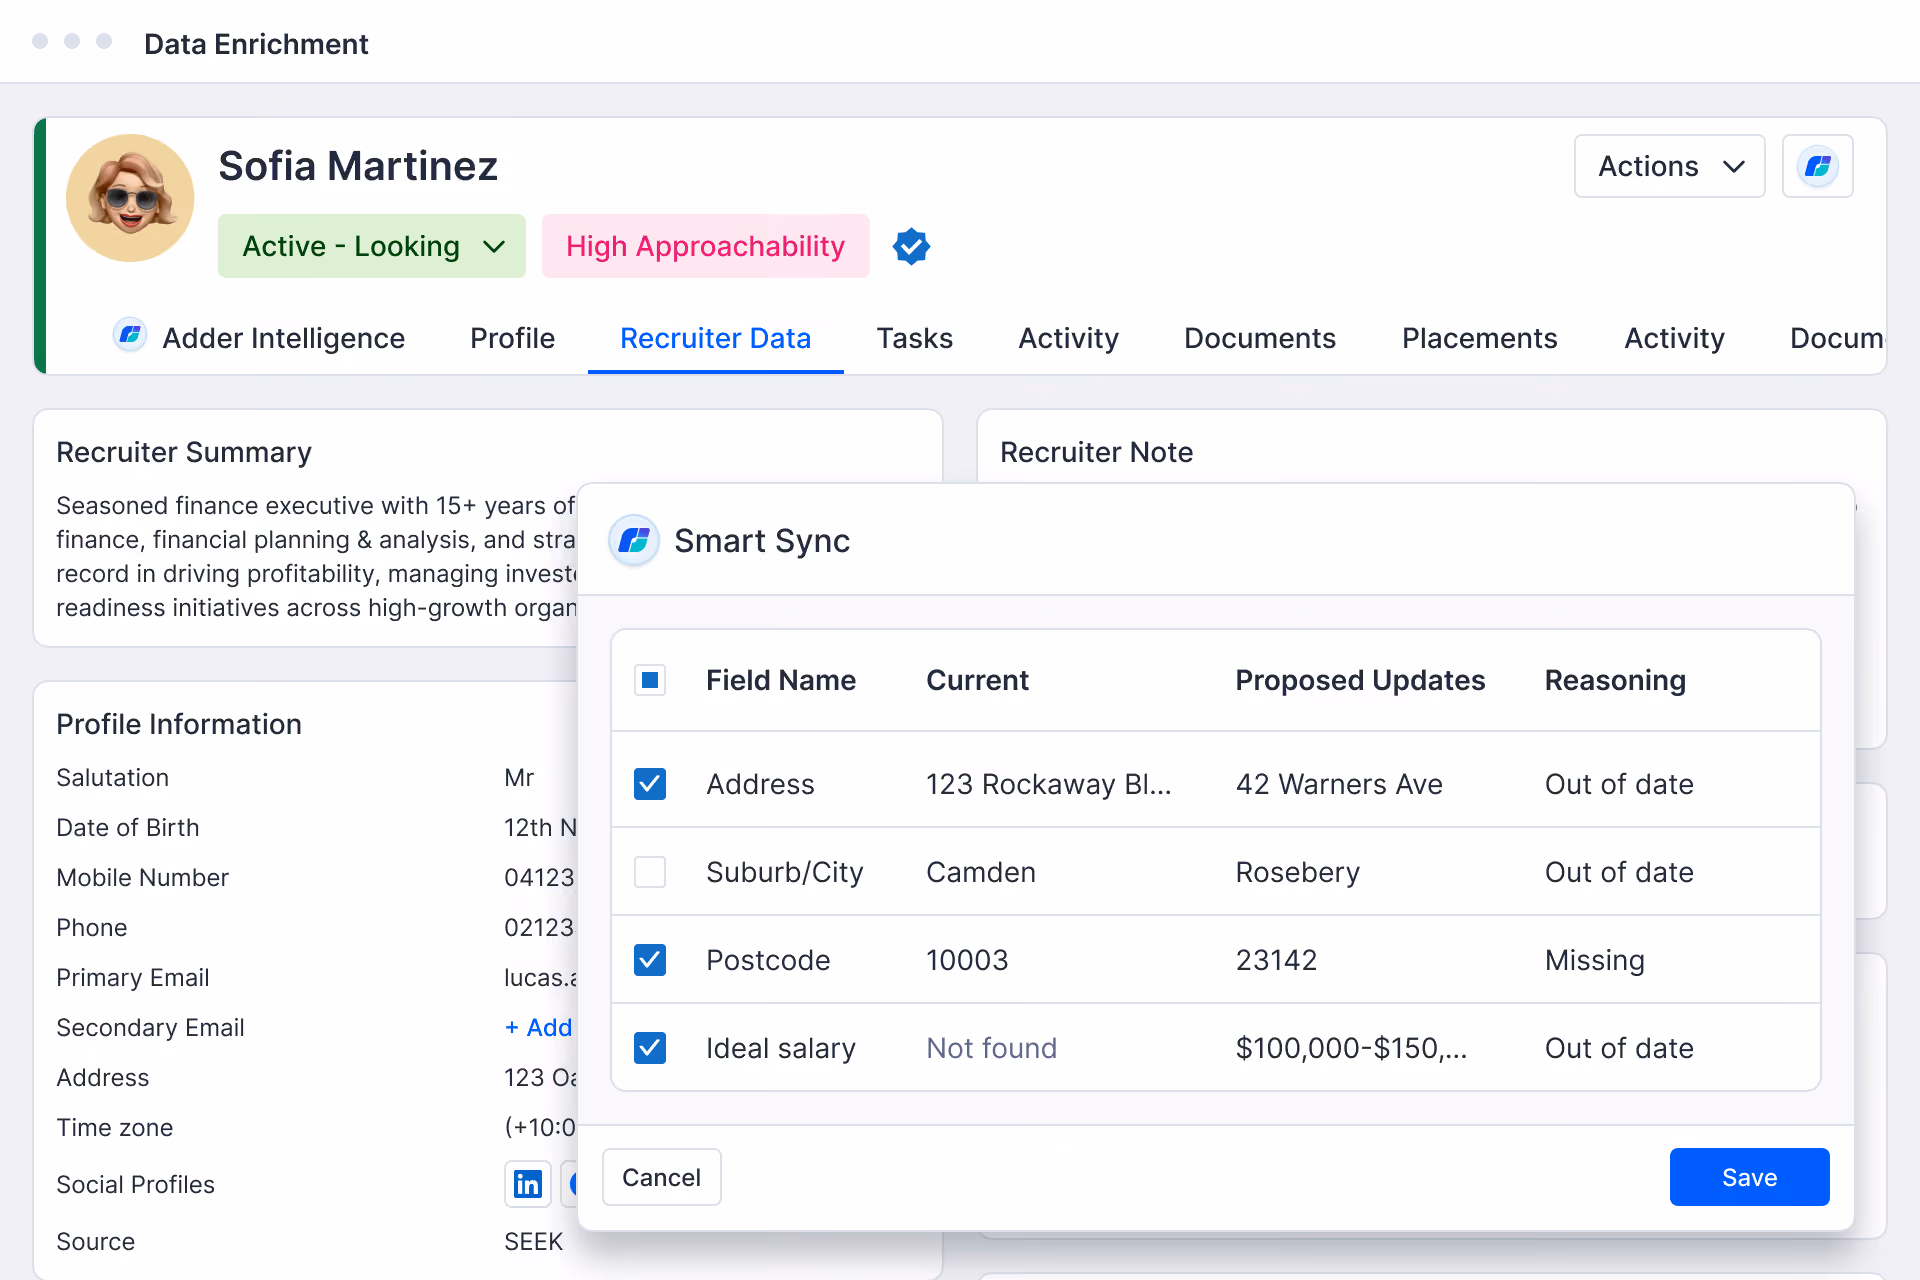The image size is (1920, 1280).
Task: Click the High Approachability tag
Action: tap(705, 246)
